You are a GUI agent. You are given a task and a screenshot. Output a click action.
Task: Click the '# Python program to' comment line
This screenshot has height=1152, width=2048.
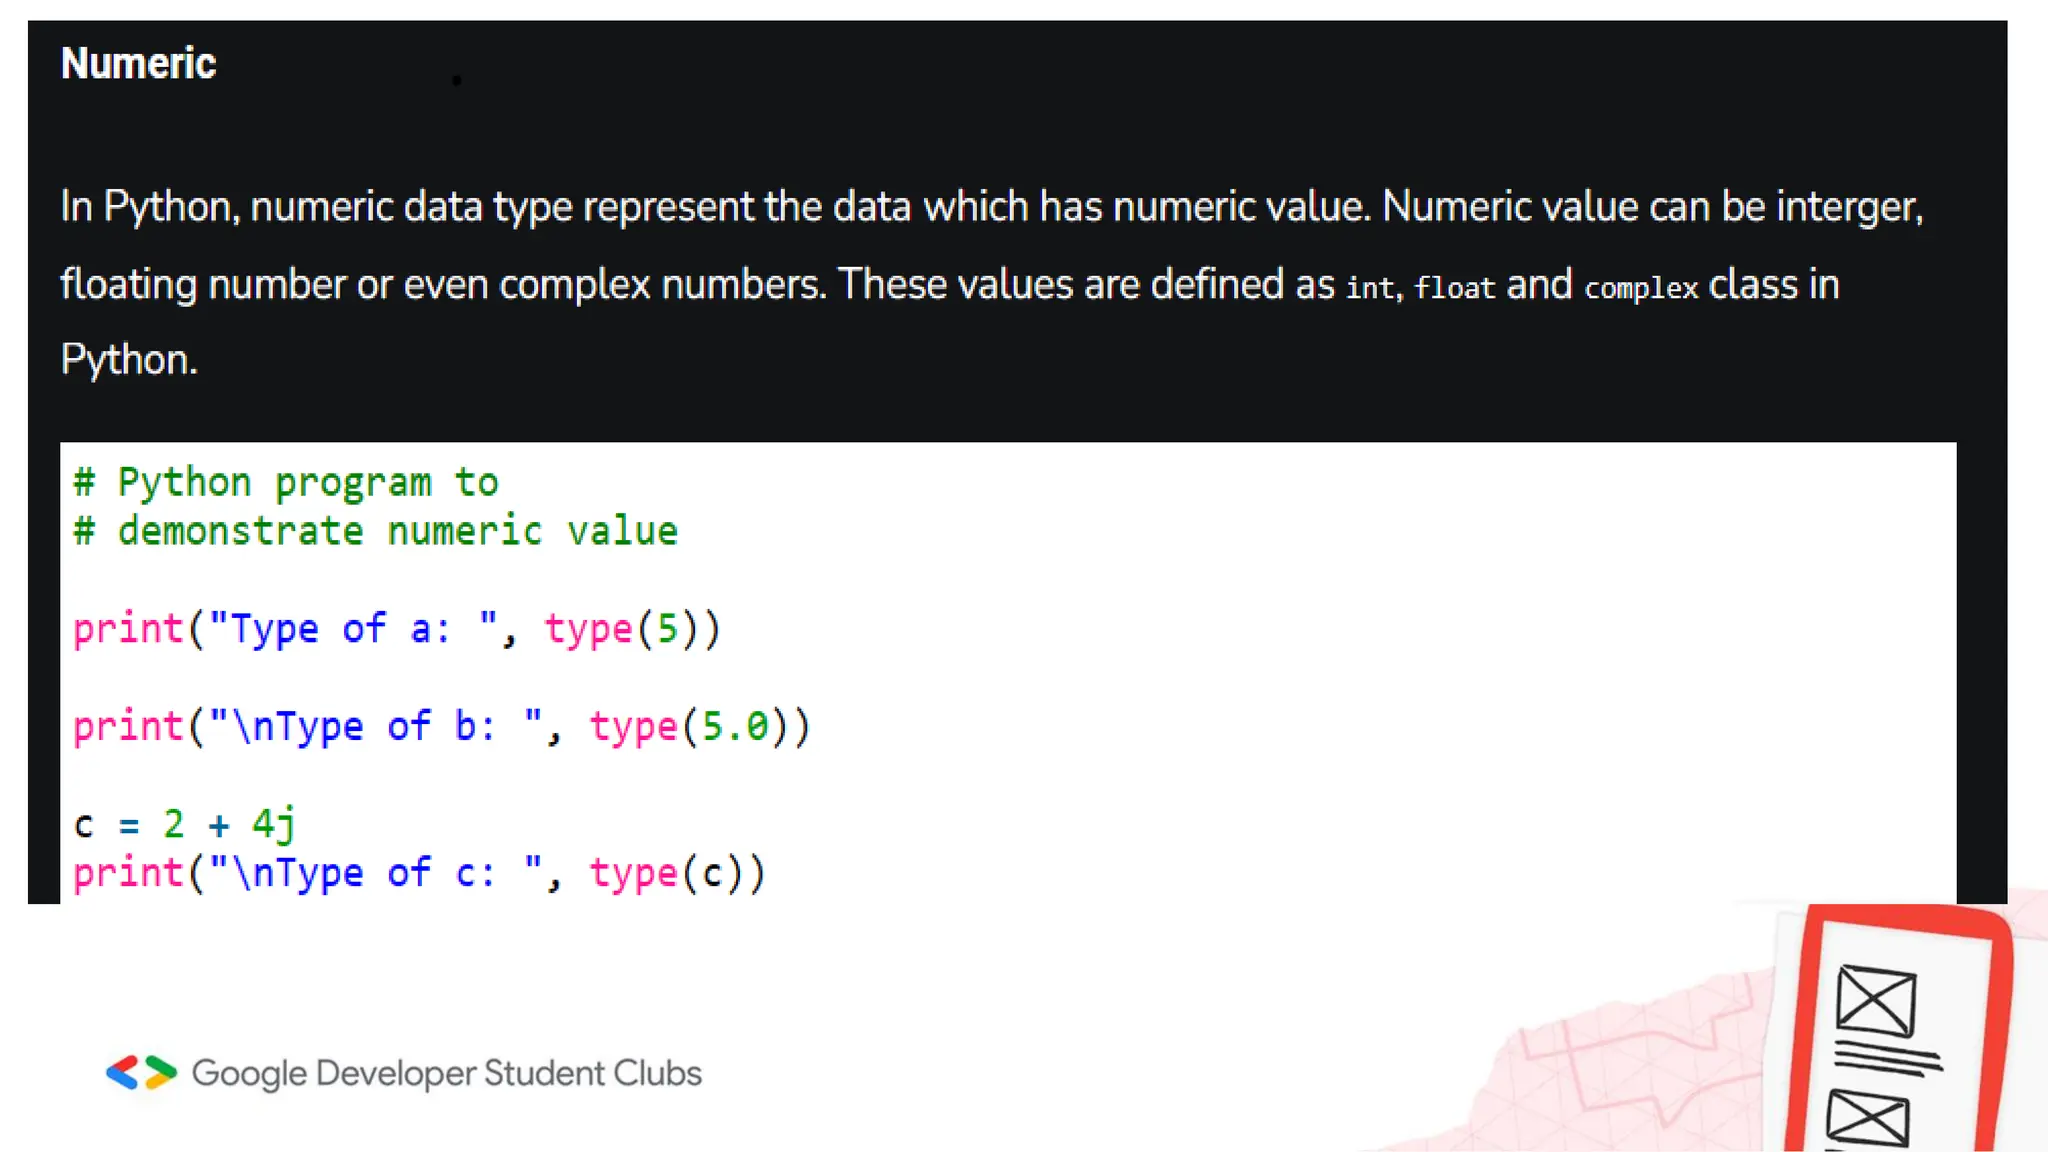coord(286,482)
